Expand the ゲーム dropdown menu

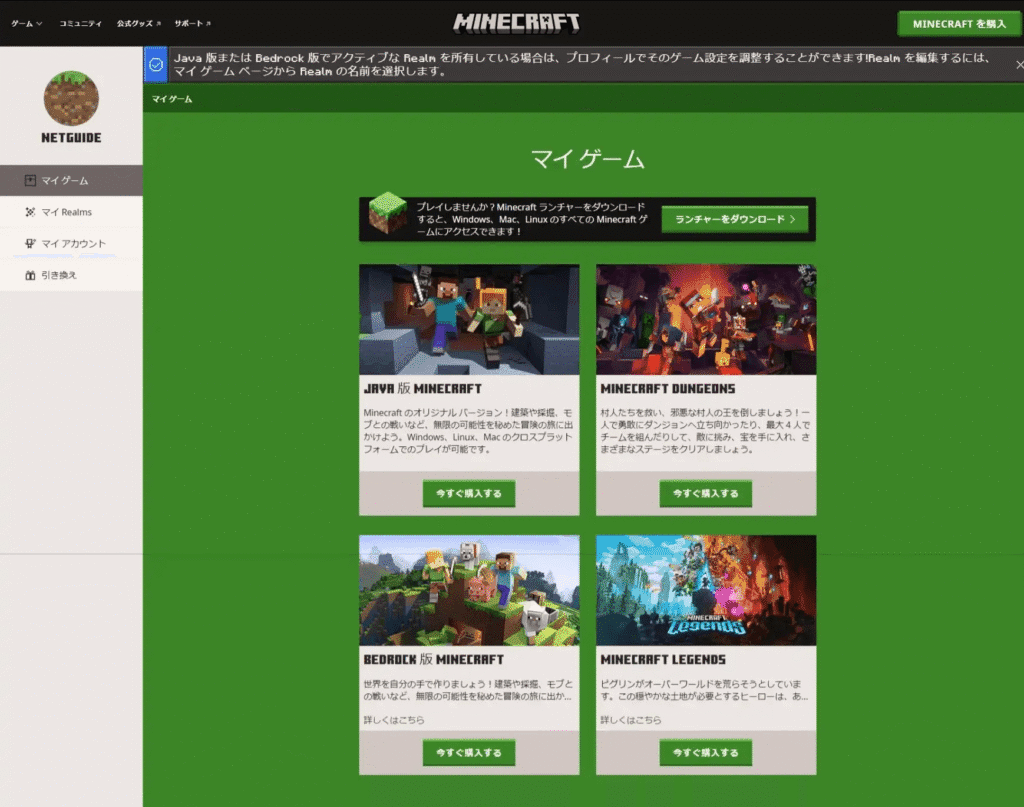pyautogui.click(x=27, y=23)
